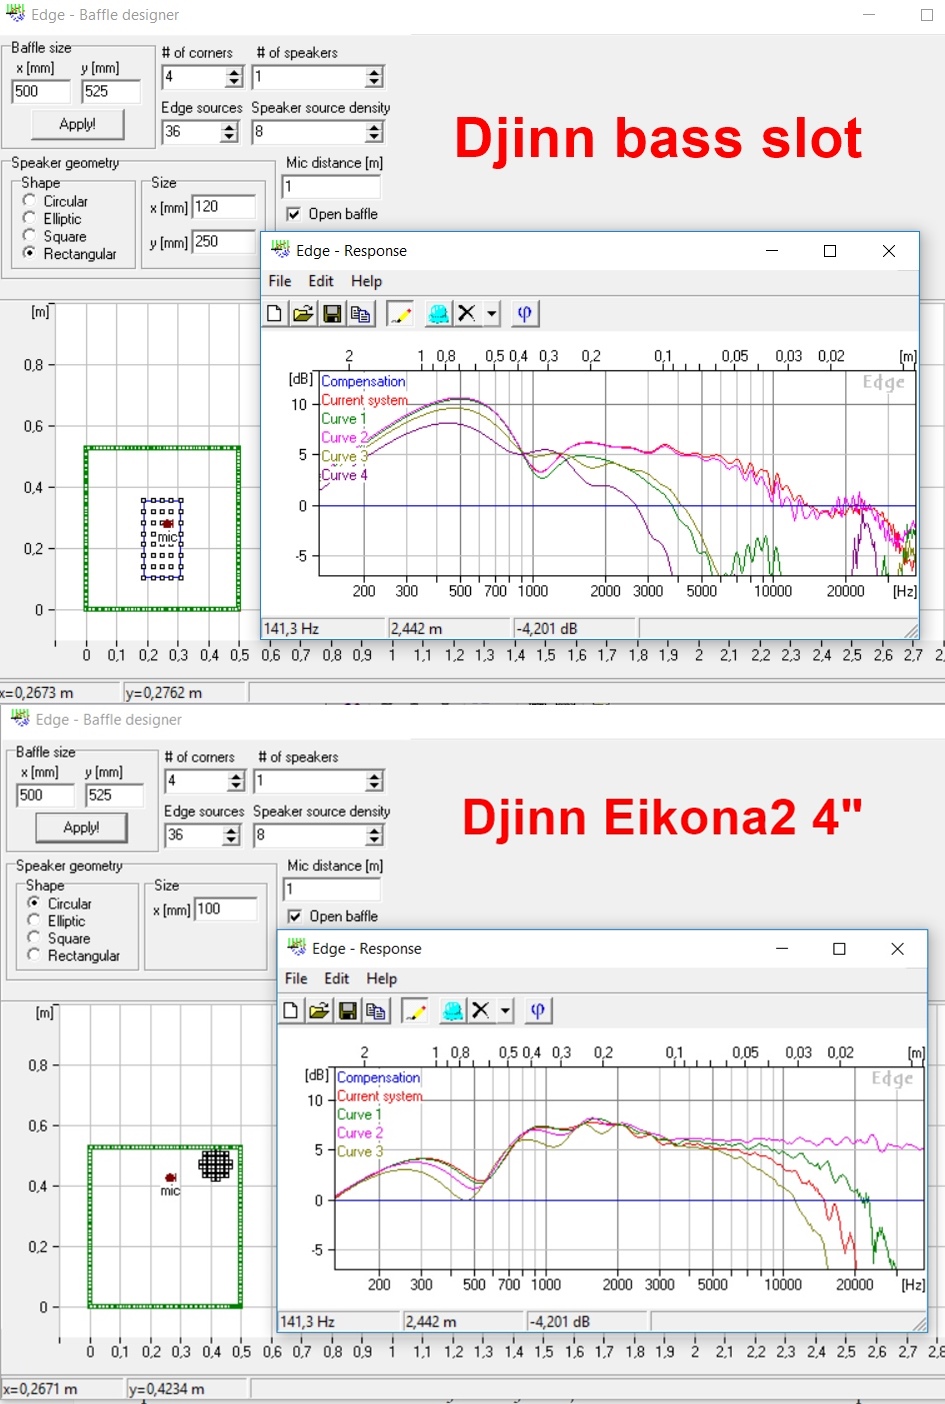Click baffle y [mm] field in bass slot designer
Viewport: 945px width, 1404px height.
click(x=111, y=91)
